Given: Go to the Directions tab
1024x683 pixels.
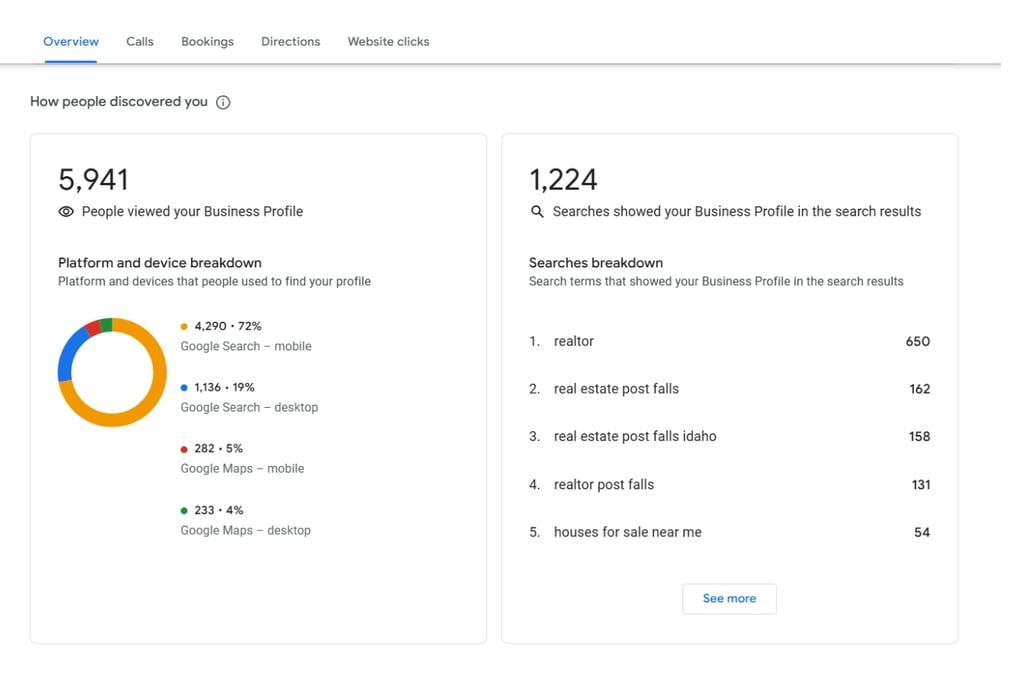Looking at the screenshot, I should [x=291, y=42].
